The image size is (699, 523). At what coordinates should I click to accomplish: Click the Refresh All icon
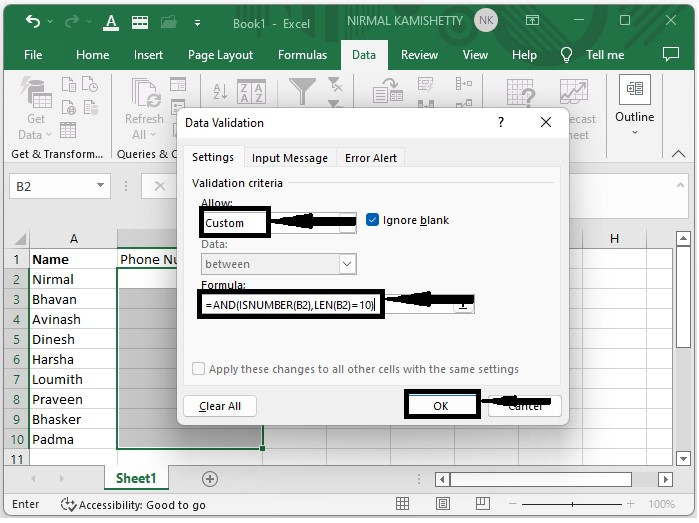[144, 95]
